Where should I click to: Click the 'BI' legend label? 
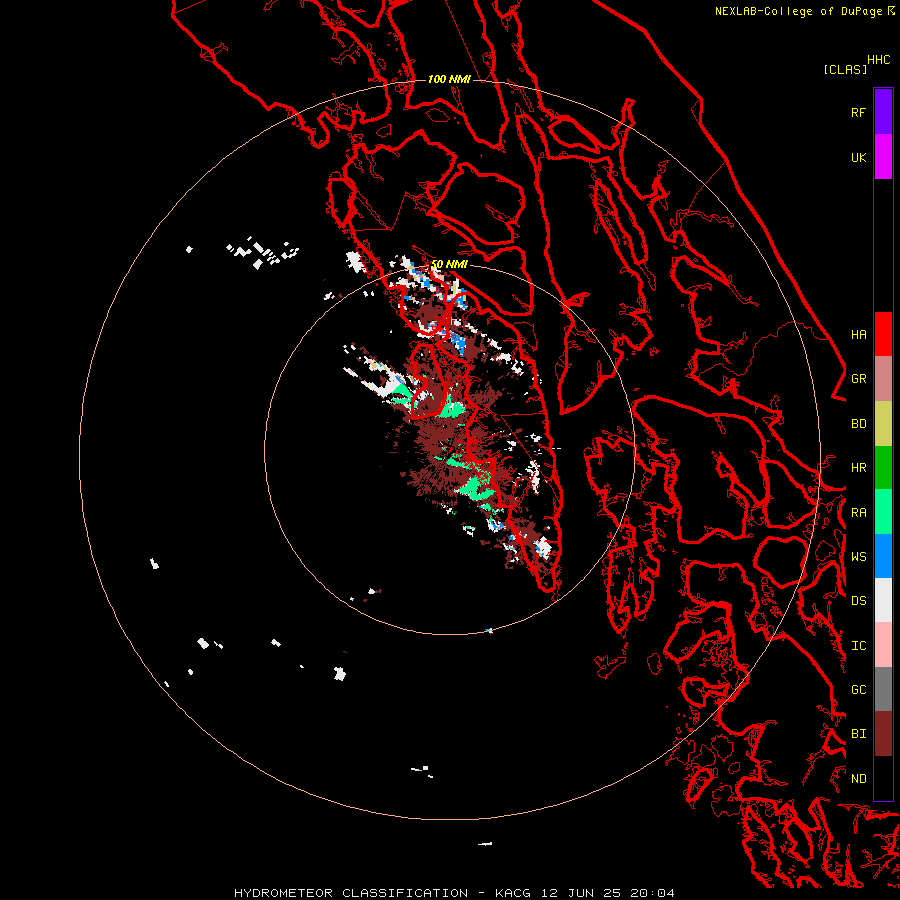click(858, 734)
